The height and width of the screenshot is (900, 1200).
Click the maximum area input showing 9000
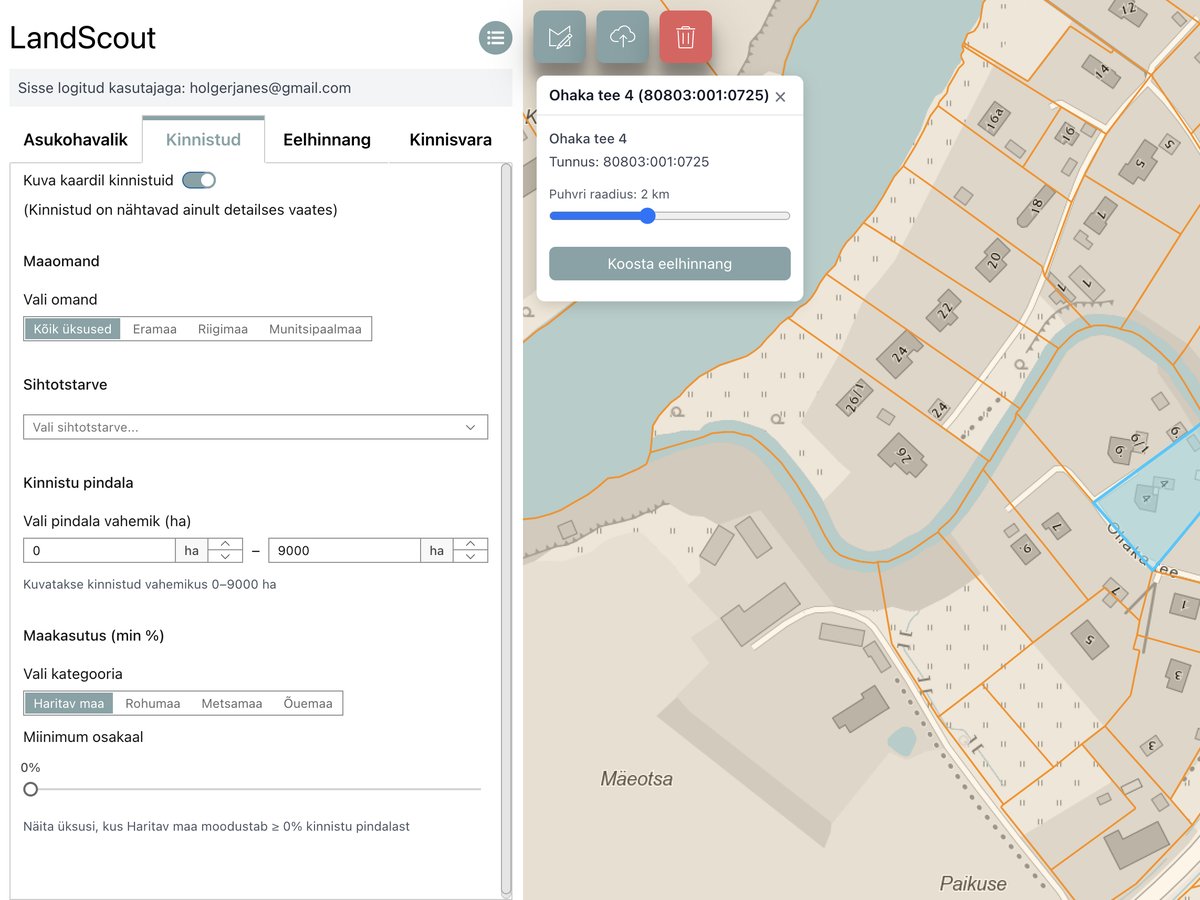[344, 550]
